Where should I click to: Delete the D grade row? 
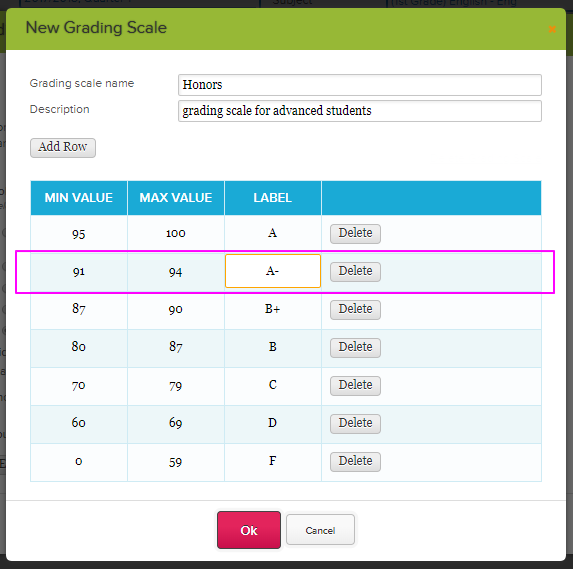[x=355, y=424]
